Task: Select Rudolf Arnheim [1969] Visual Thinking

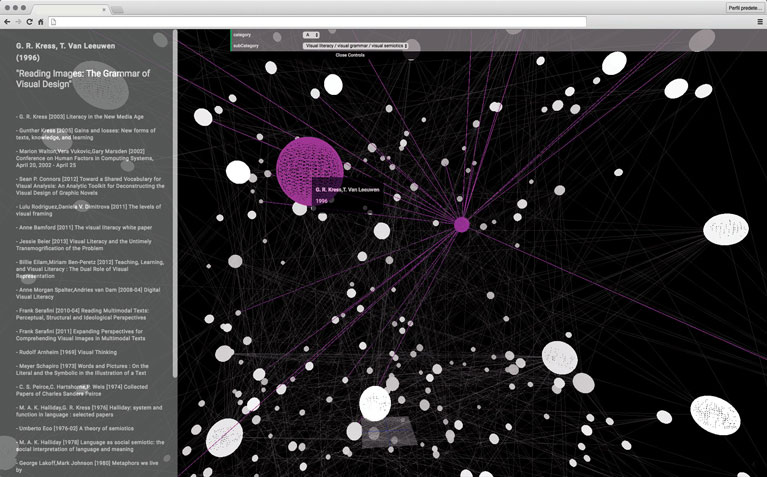Action: click(66, 352)
